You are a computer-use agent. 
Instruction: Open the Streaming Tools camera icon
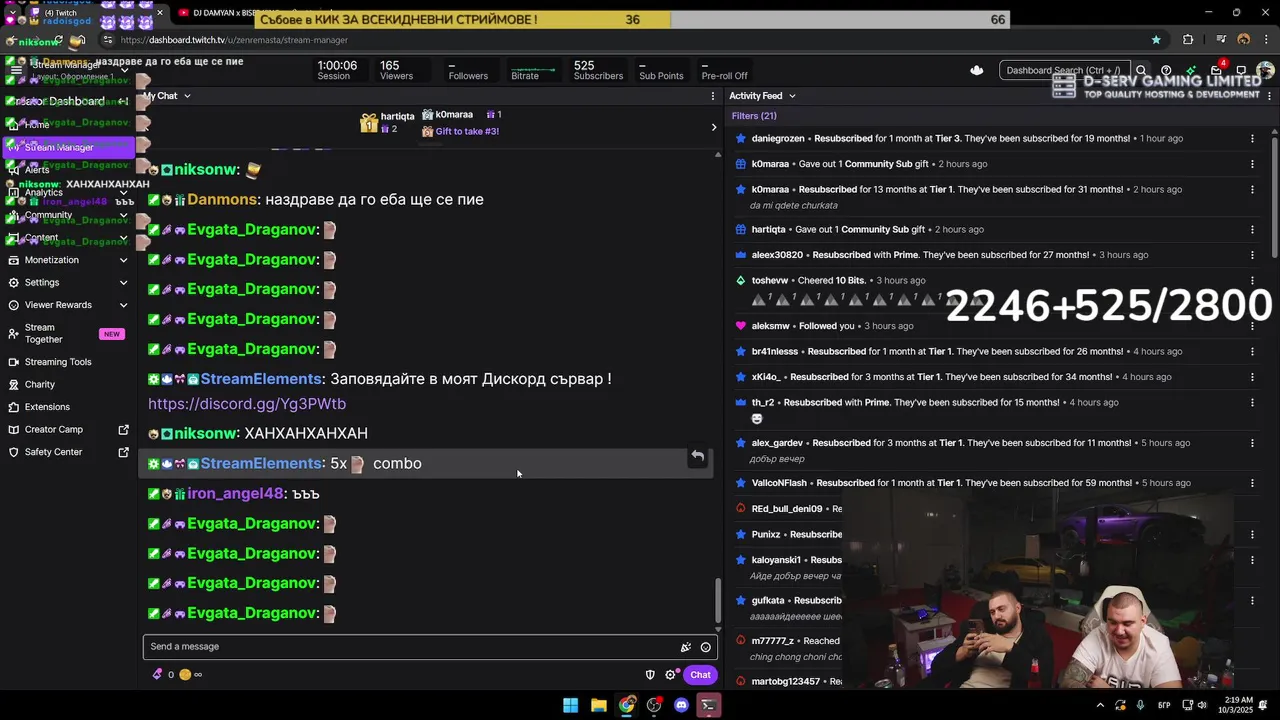pyautogui.click(x=13, y=362)
